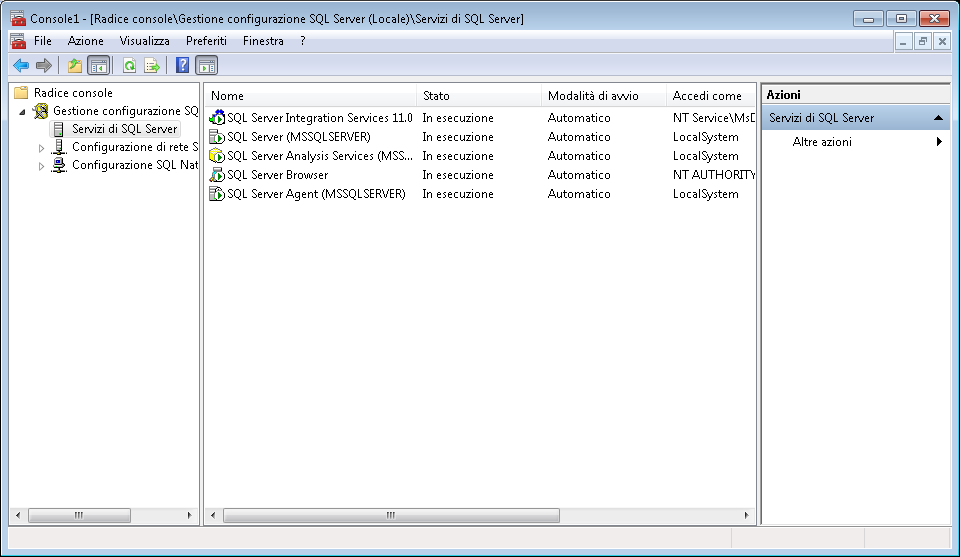
Task: Click the SQL Server Analysis Services icon
Action: (x=217, y=155)
